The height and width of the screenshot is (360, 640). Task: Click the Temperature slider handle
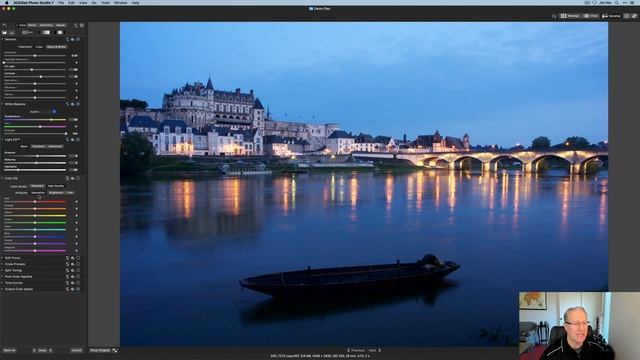point(51,120)
